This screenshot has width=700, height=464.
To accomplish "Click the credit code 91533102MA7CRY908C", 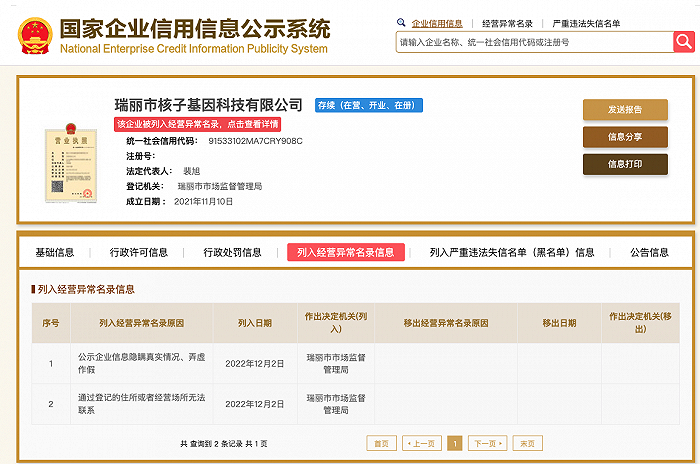I will tap(255, 141).
